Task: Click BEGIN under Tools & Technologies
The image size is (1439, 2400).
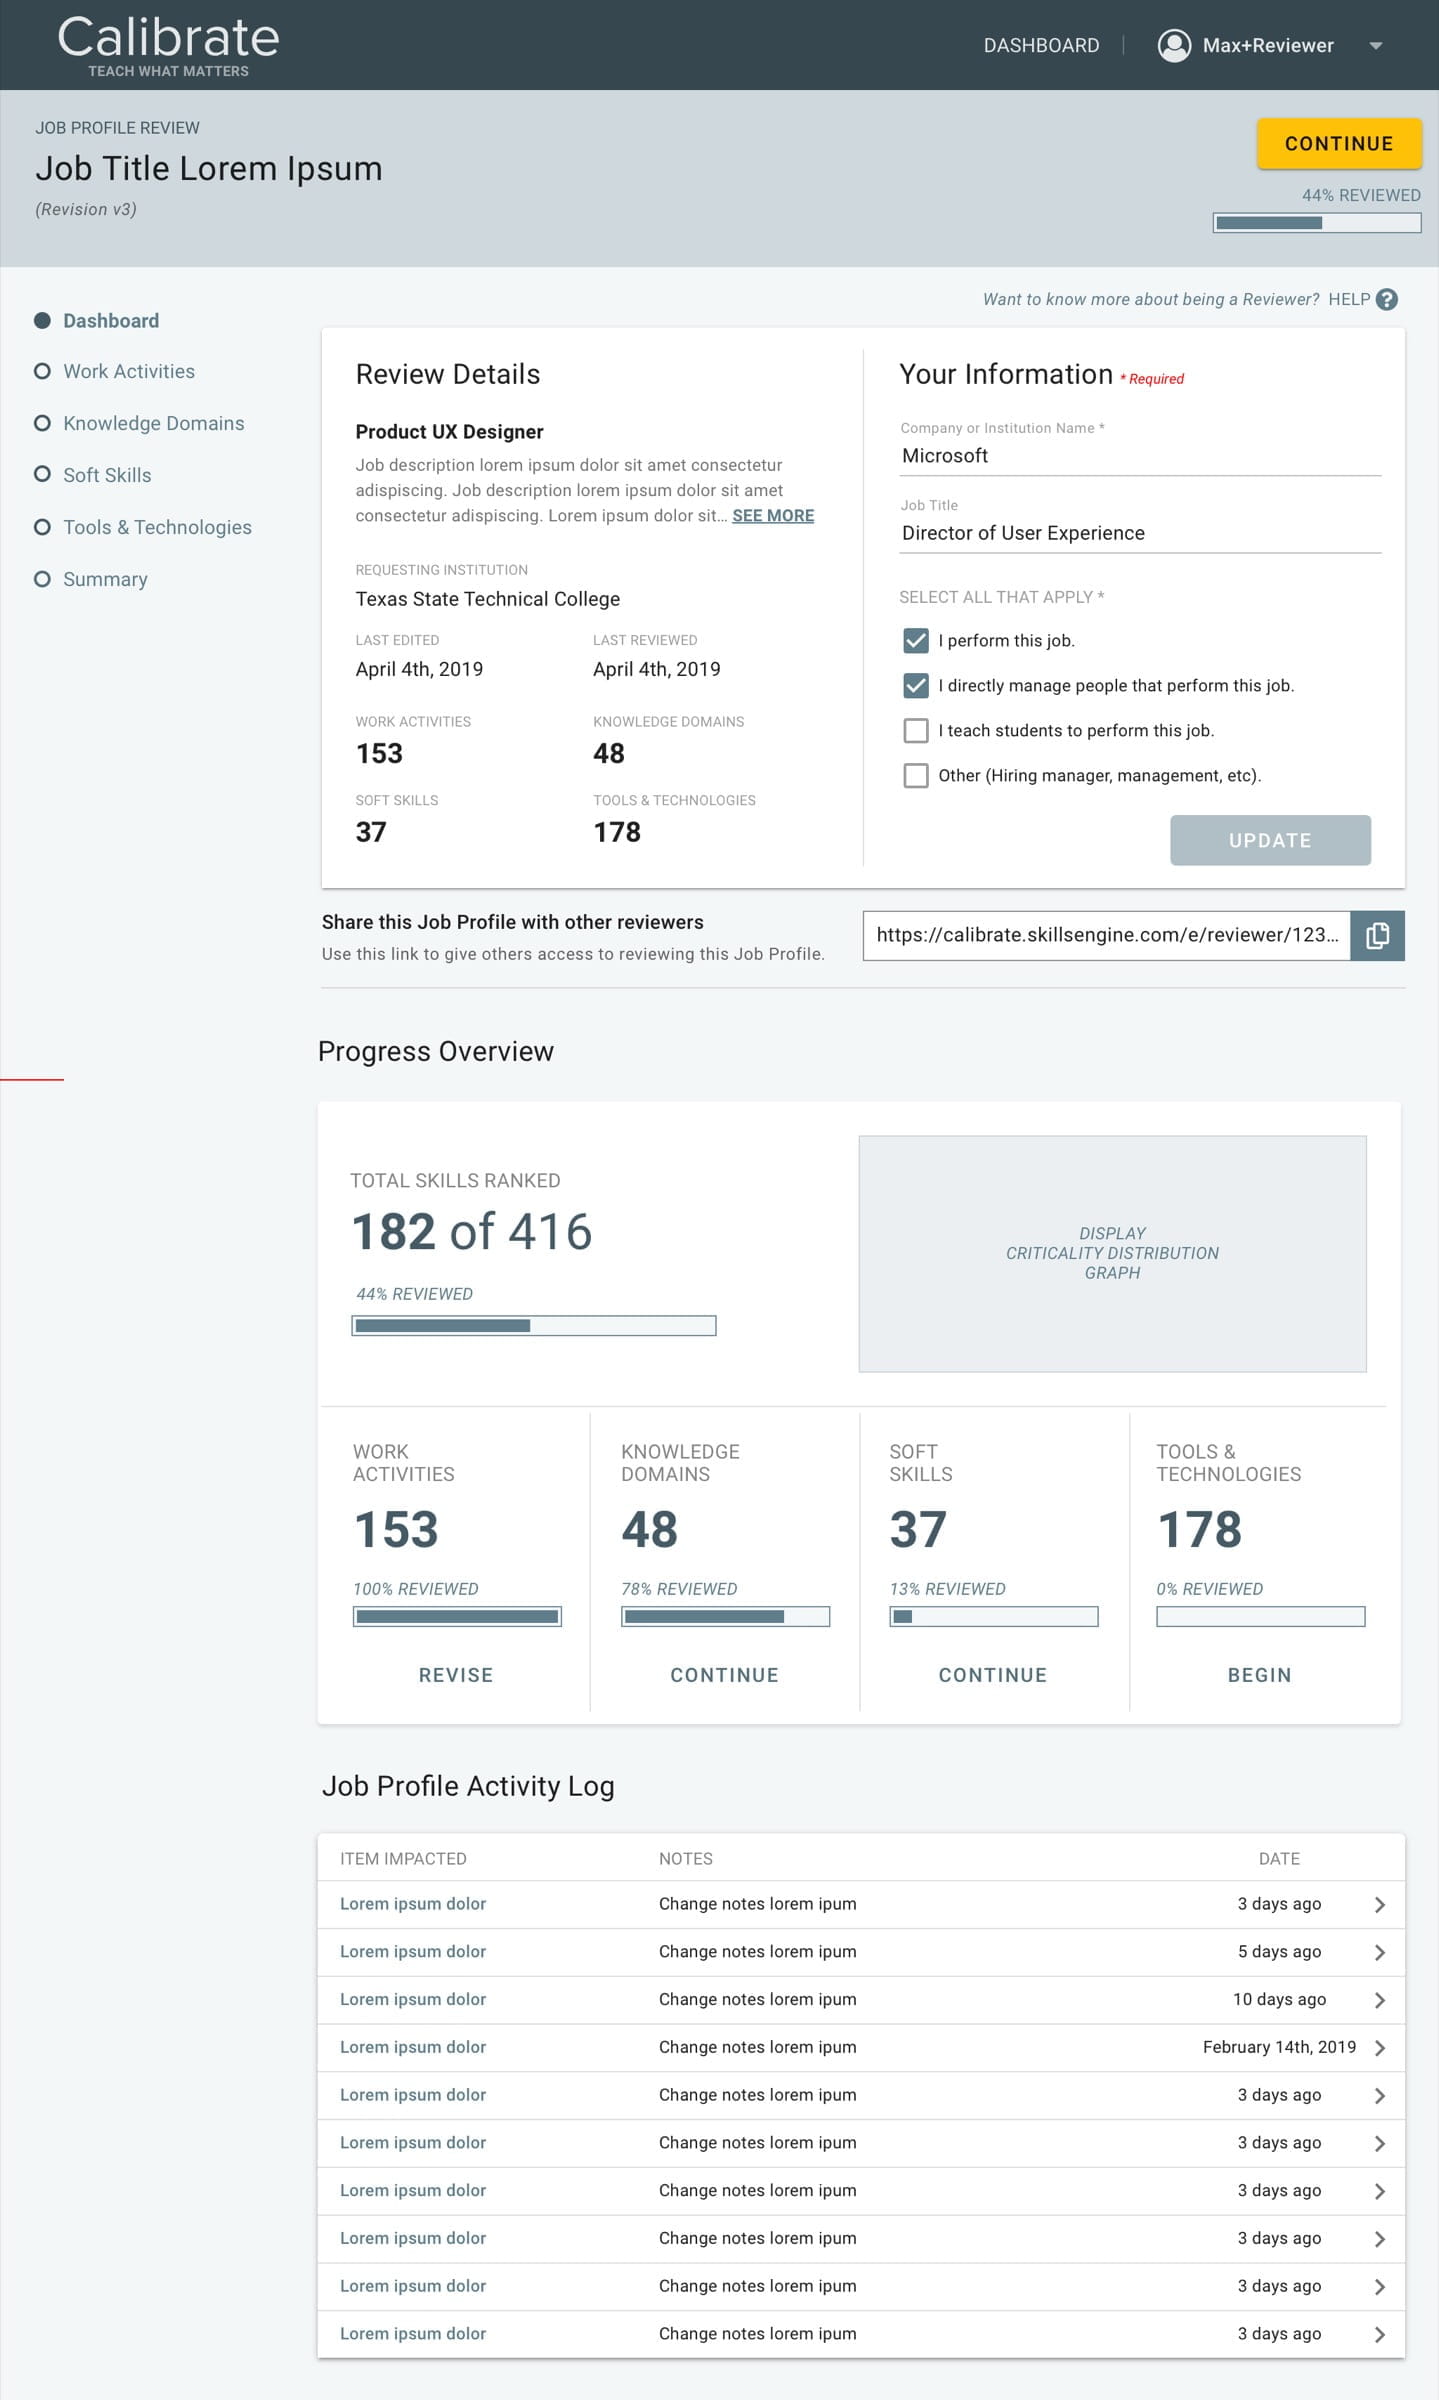Action: coord(1259,1674)
